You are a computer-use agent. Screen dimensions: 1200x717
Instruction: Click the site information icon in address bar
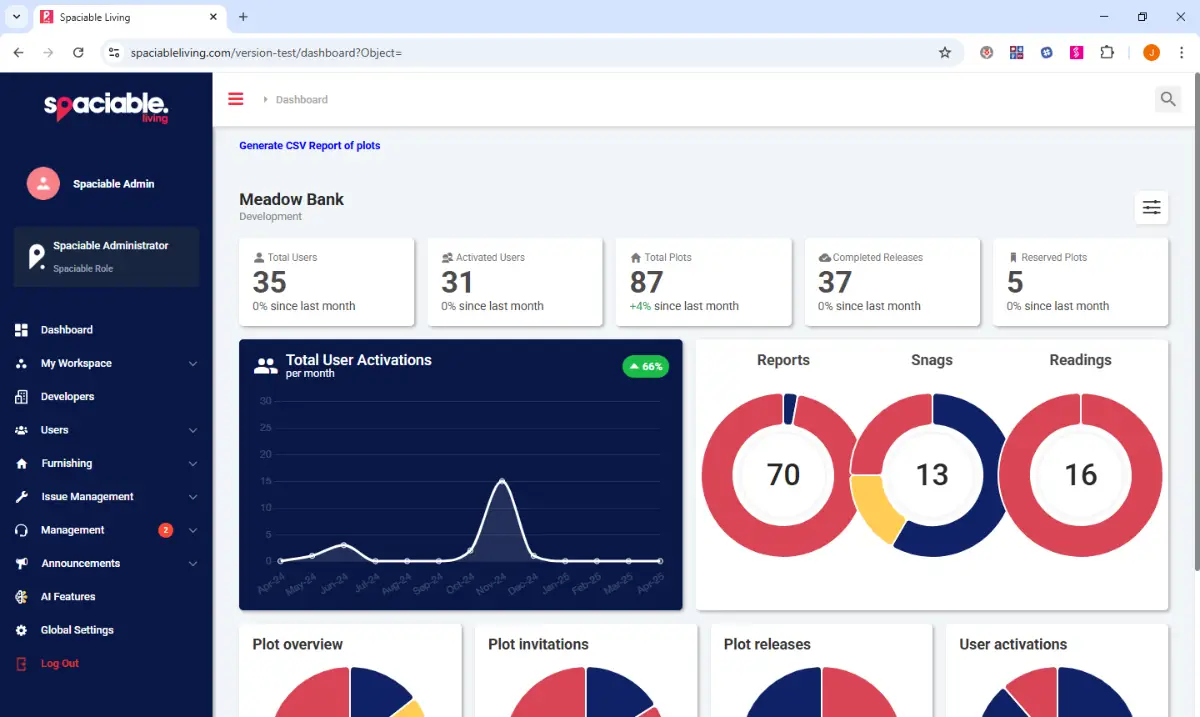(x=113, y=52)
